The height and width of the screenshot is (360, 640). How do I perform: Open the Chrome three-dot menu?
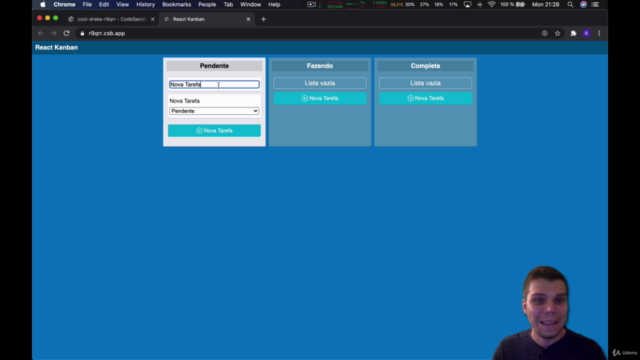(x=599, y=33)
